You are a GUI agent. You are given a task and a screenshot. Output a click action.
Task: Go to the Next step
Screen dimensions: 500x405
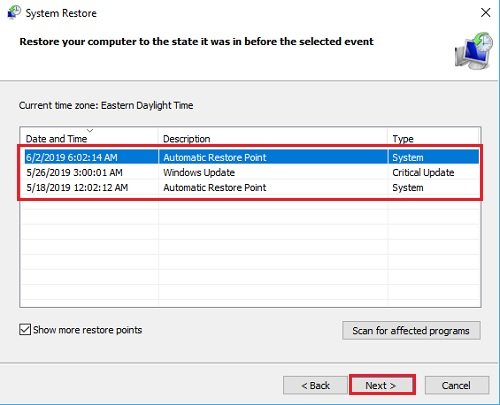point(382,385)
